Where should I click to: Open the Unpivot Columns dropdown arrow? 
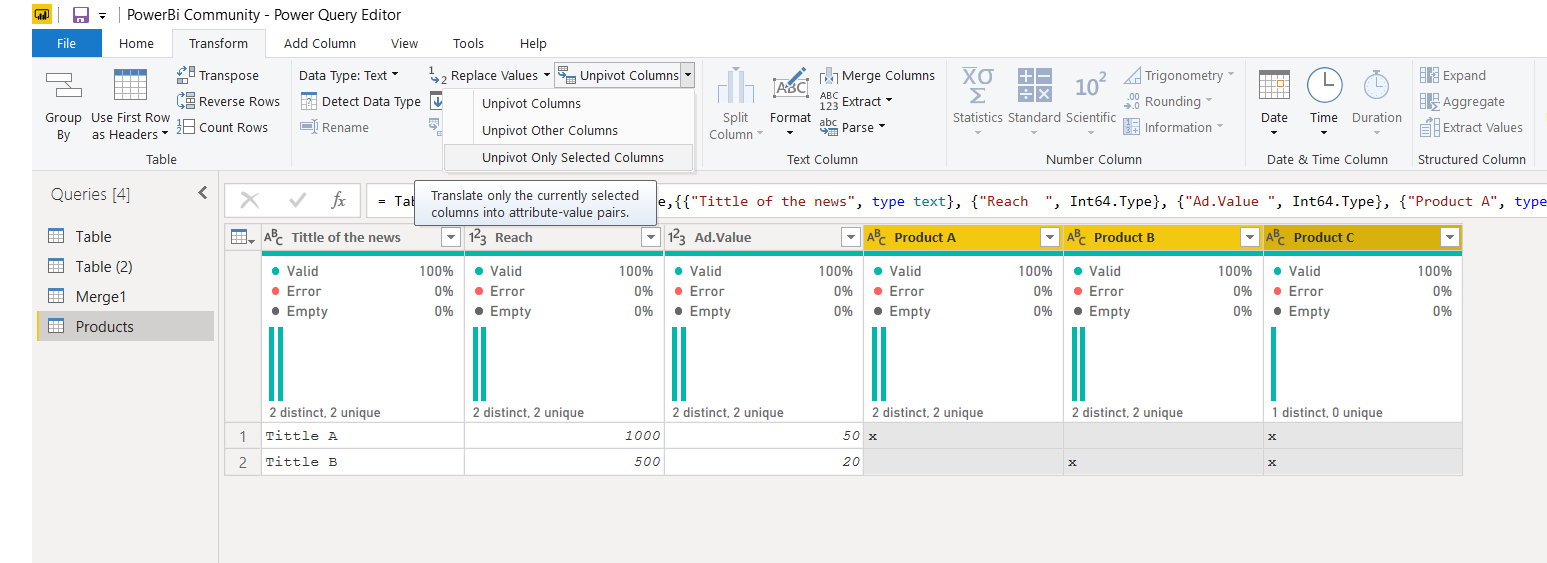[x=687, y=75]
